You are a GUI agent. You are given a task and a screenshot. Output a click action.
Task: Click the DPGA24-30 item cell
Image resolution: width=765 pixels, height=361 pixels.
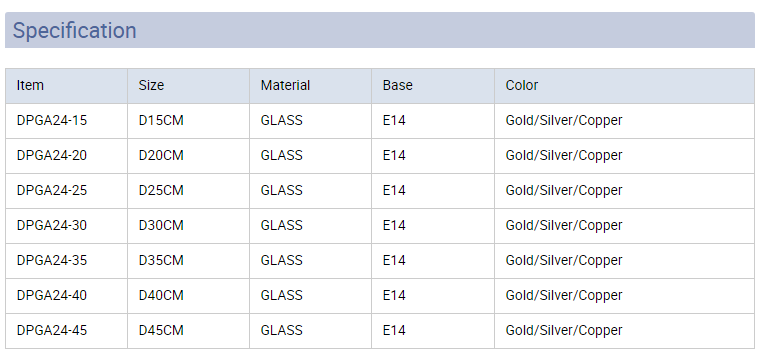(66, 226)
